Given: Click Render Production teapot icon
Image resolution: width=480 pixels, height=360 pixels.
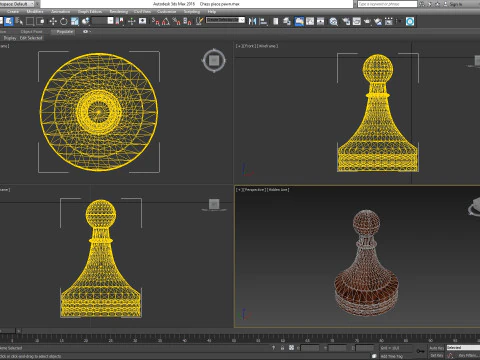Looking at the screenshot, I should (367, 21).
